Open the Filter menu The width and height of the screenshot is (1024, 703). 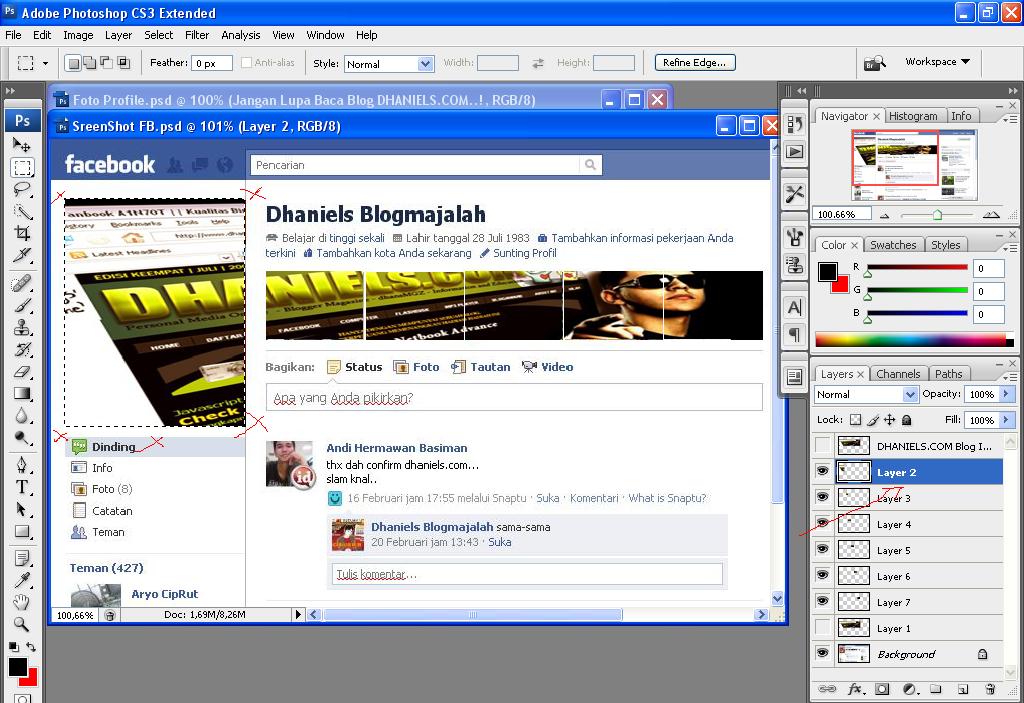(197, 35)
